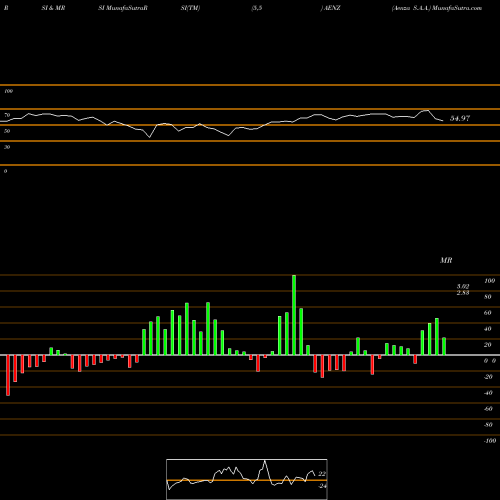
Task: Click the 'AENZ' ticker text in header
Action: (332, 8)
